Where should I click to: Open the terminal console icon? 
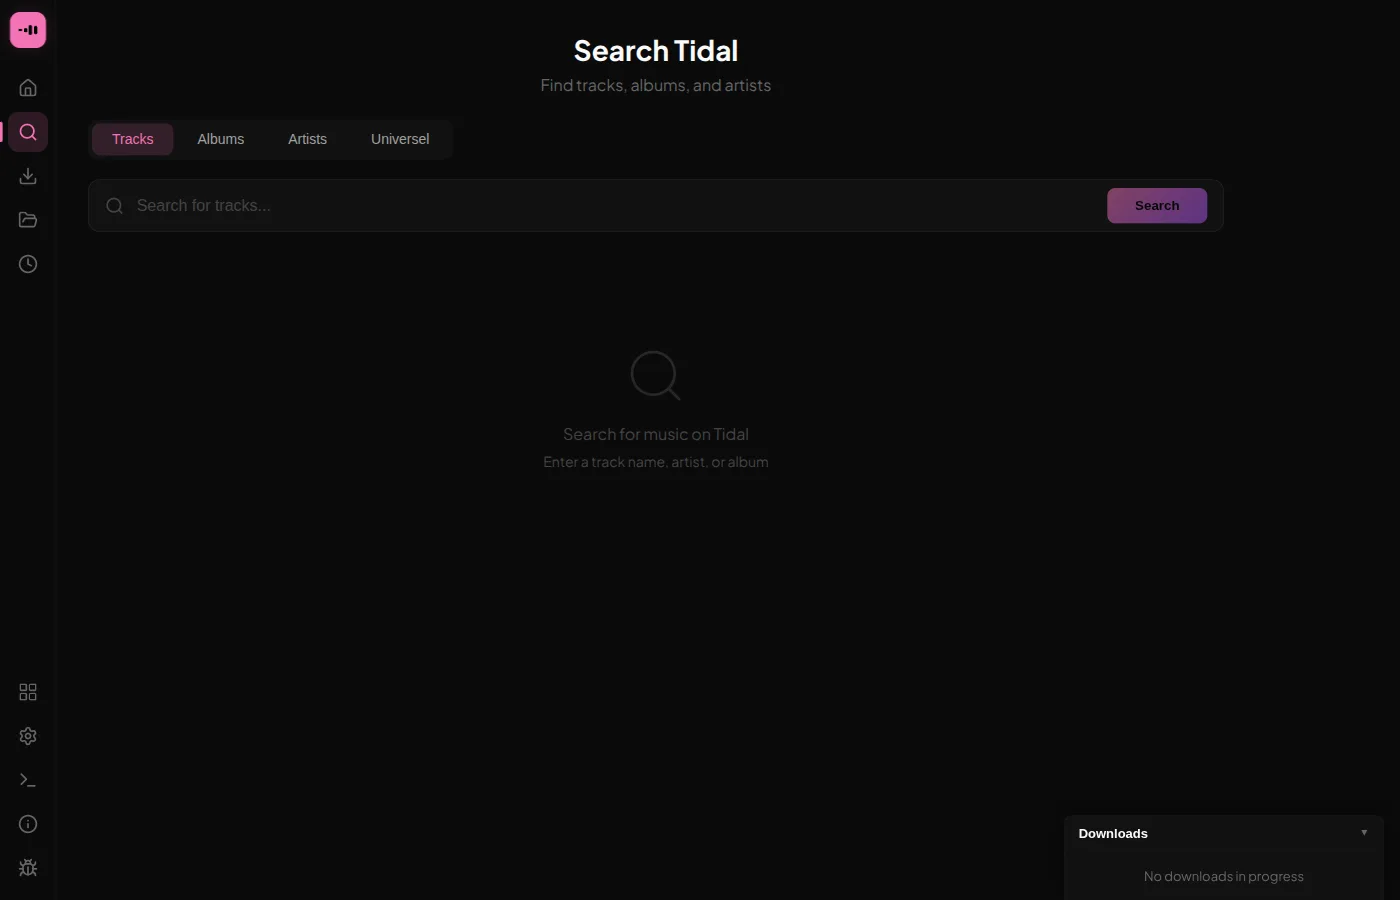click(28, 780)
